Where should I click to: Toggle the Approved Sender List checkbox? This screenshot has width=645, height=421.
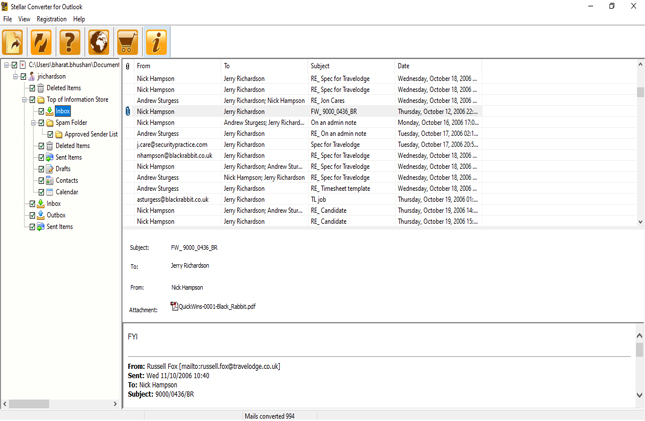coord(51,134)
